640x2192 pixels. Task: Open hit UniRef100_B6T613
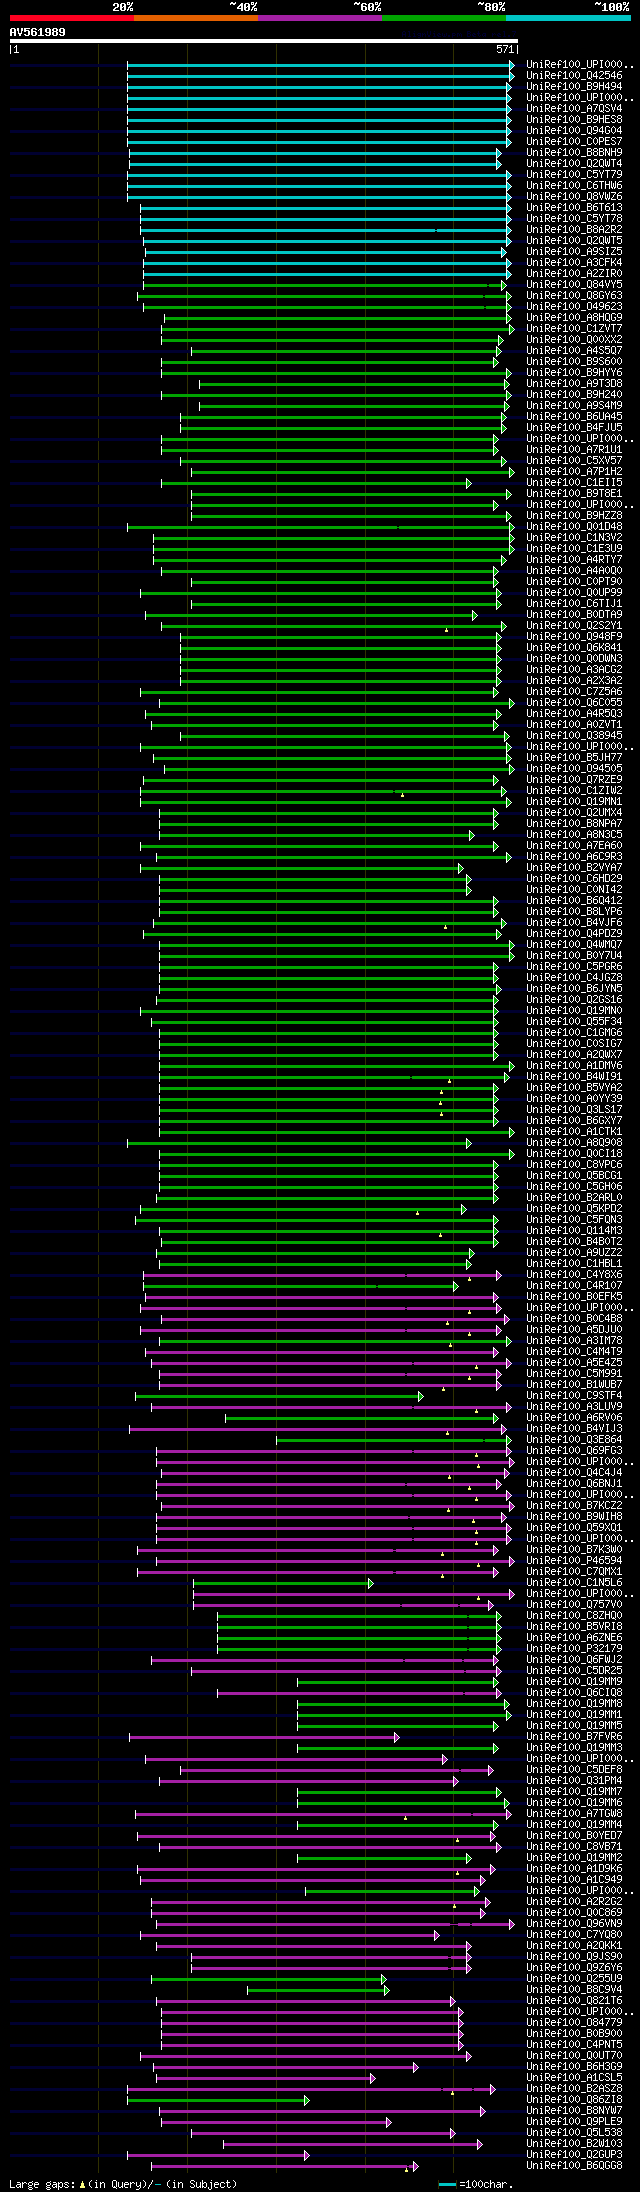(574, 207)
